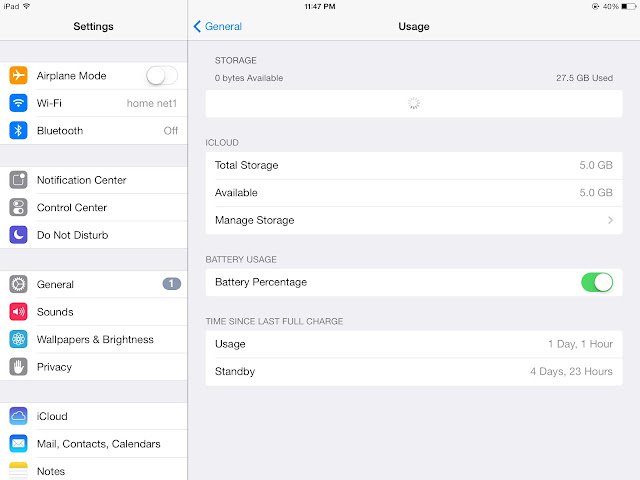Tap the Total Storage row

[414, 165]
